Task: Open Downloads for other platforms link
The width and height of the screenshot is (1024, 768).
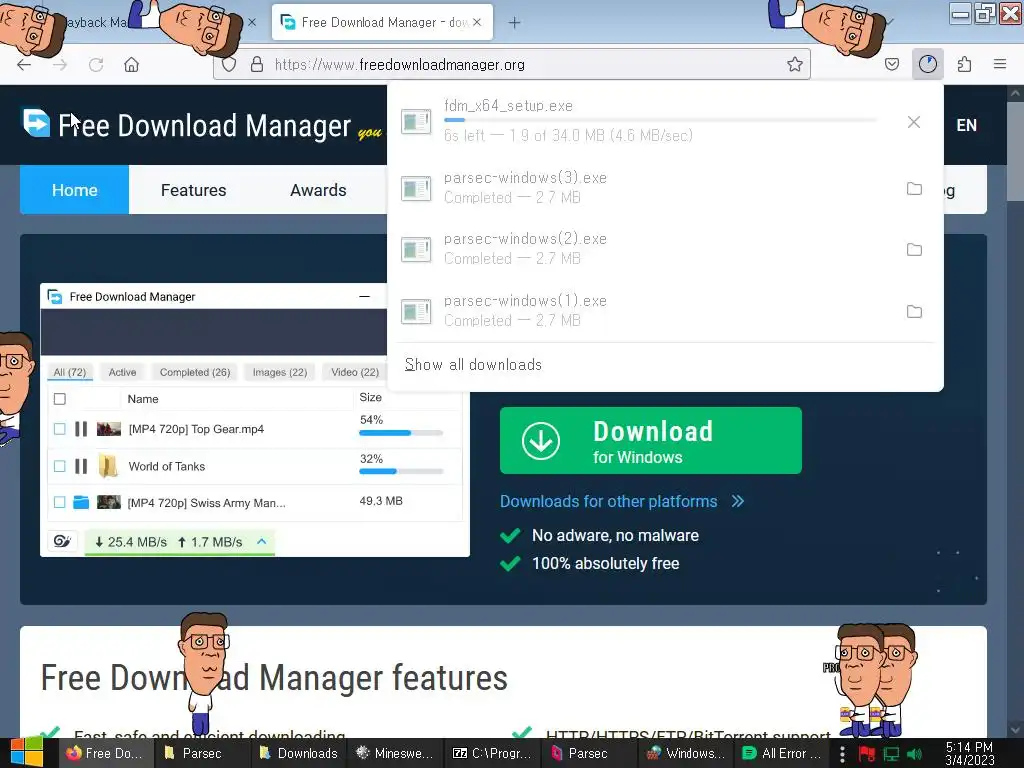Action: tap(609, 502)
